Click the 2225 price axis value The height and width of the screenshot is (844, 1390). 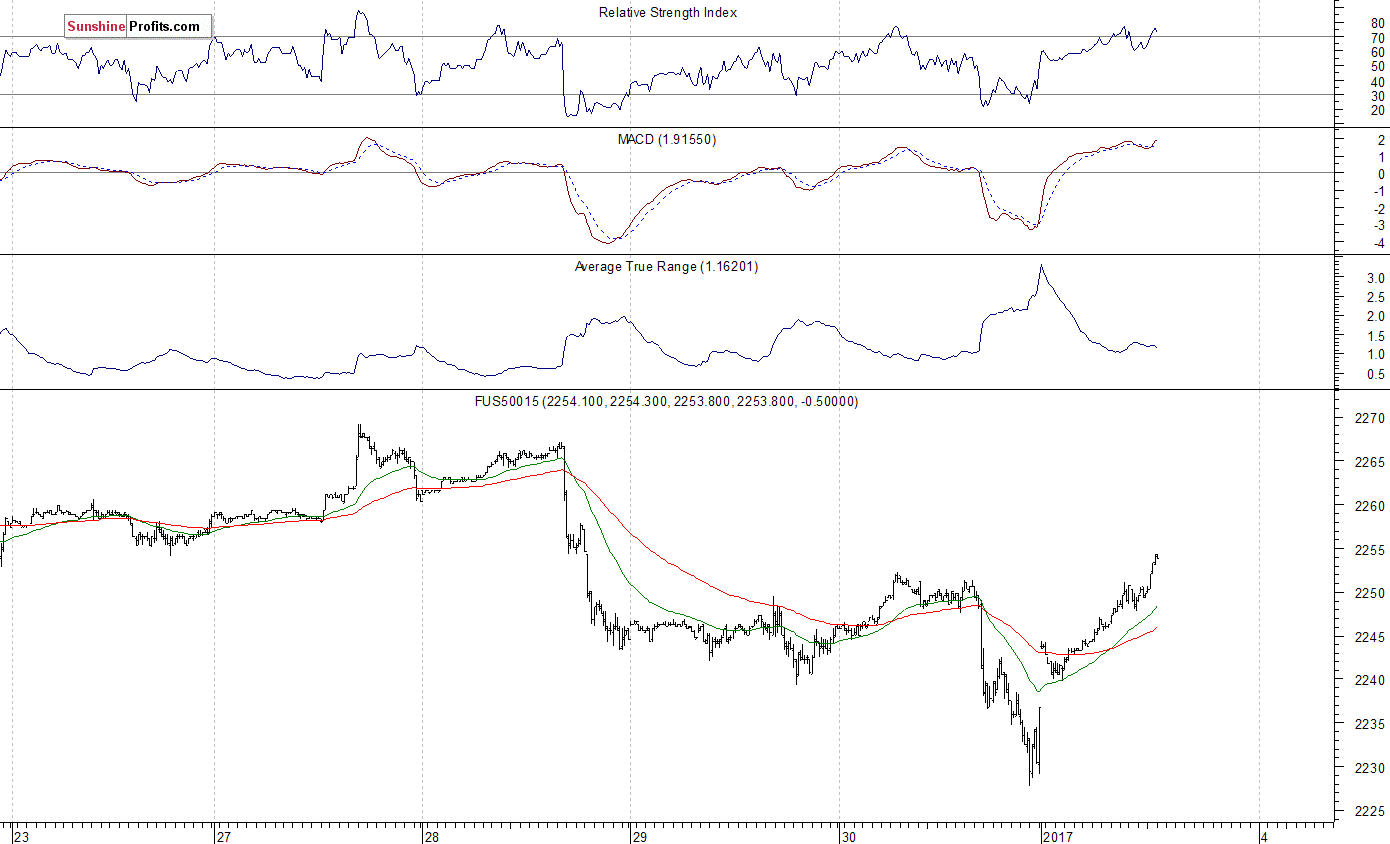coord(1369,812)
